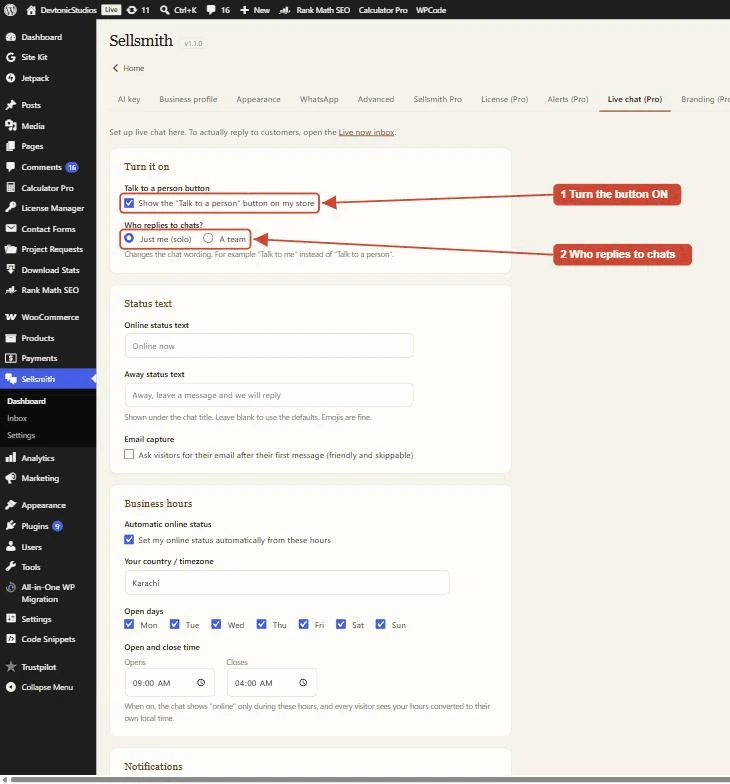The image size is (730, 784).
Task: Click the Opens time field 09:00 AM
Action: [x=170, y=682]
